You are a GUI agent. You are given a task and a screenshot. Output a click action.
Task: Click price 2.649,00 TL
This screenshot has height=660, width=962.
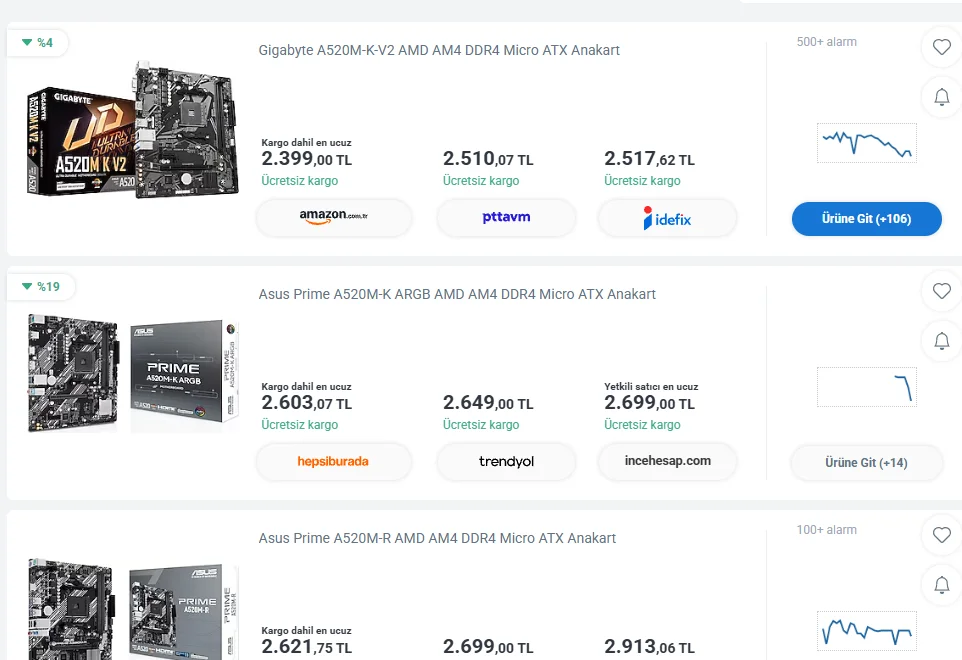(488, 403)
